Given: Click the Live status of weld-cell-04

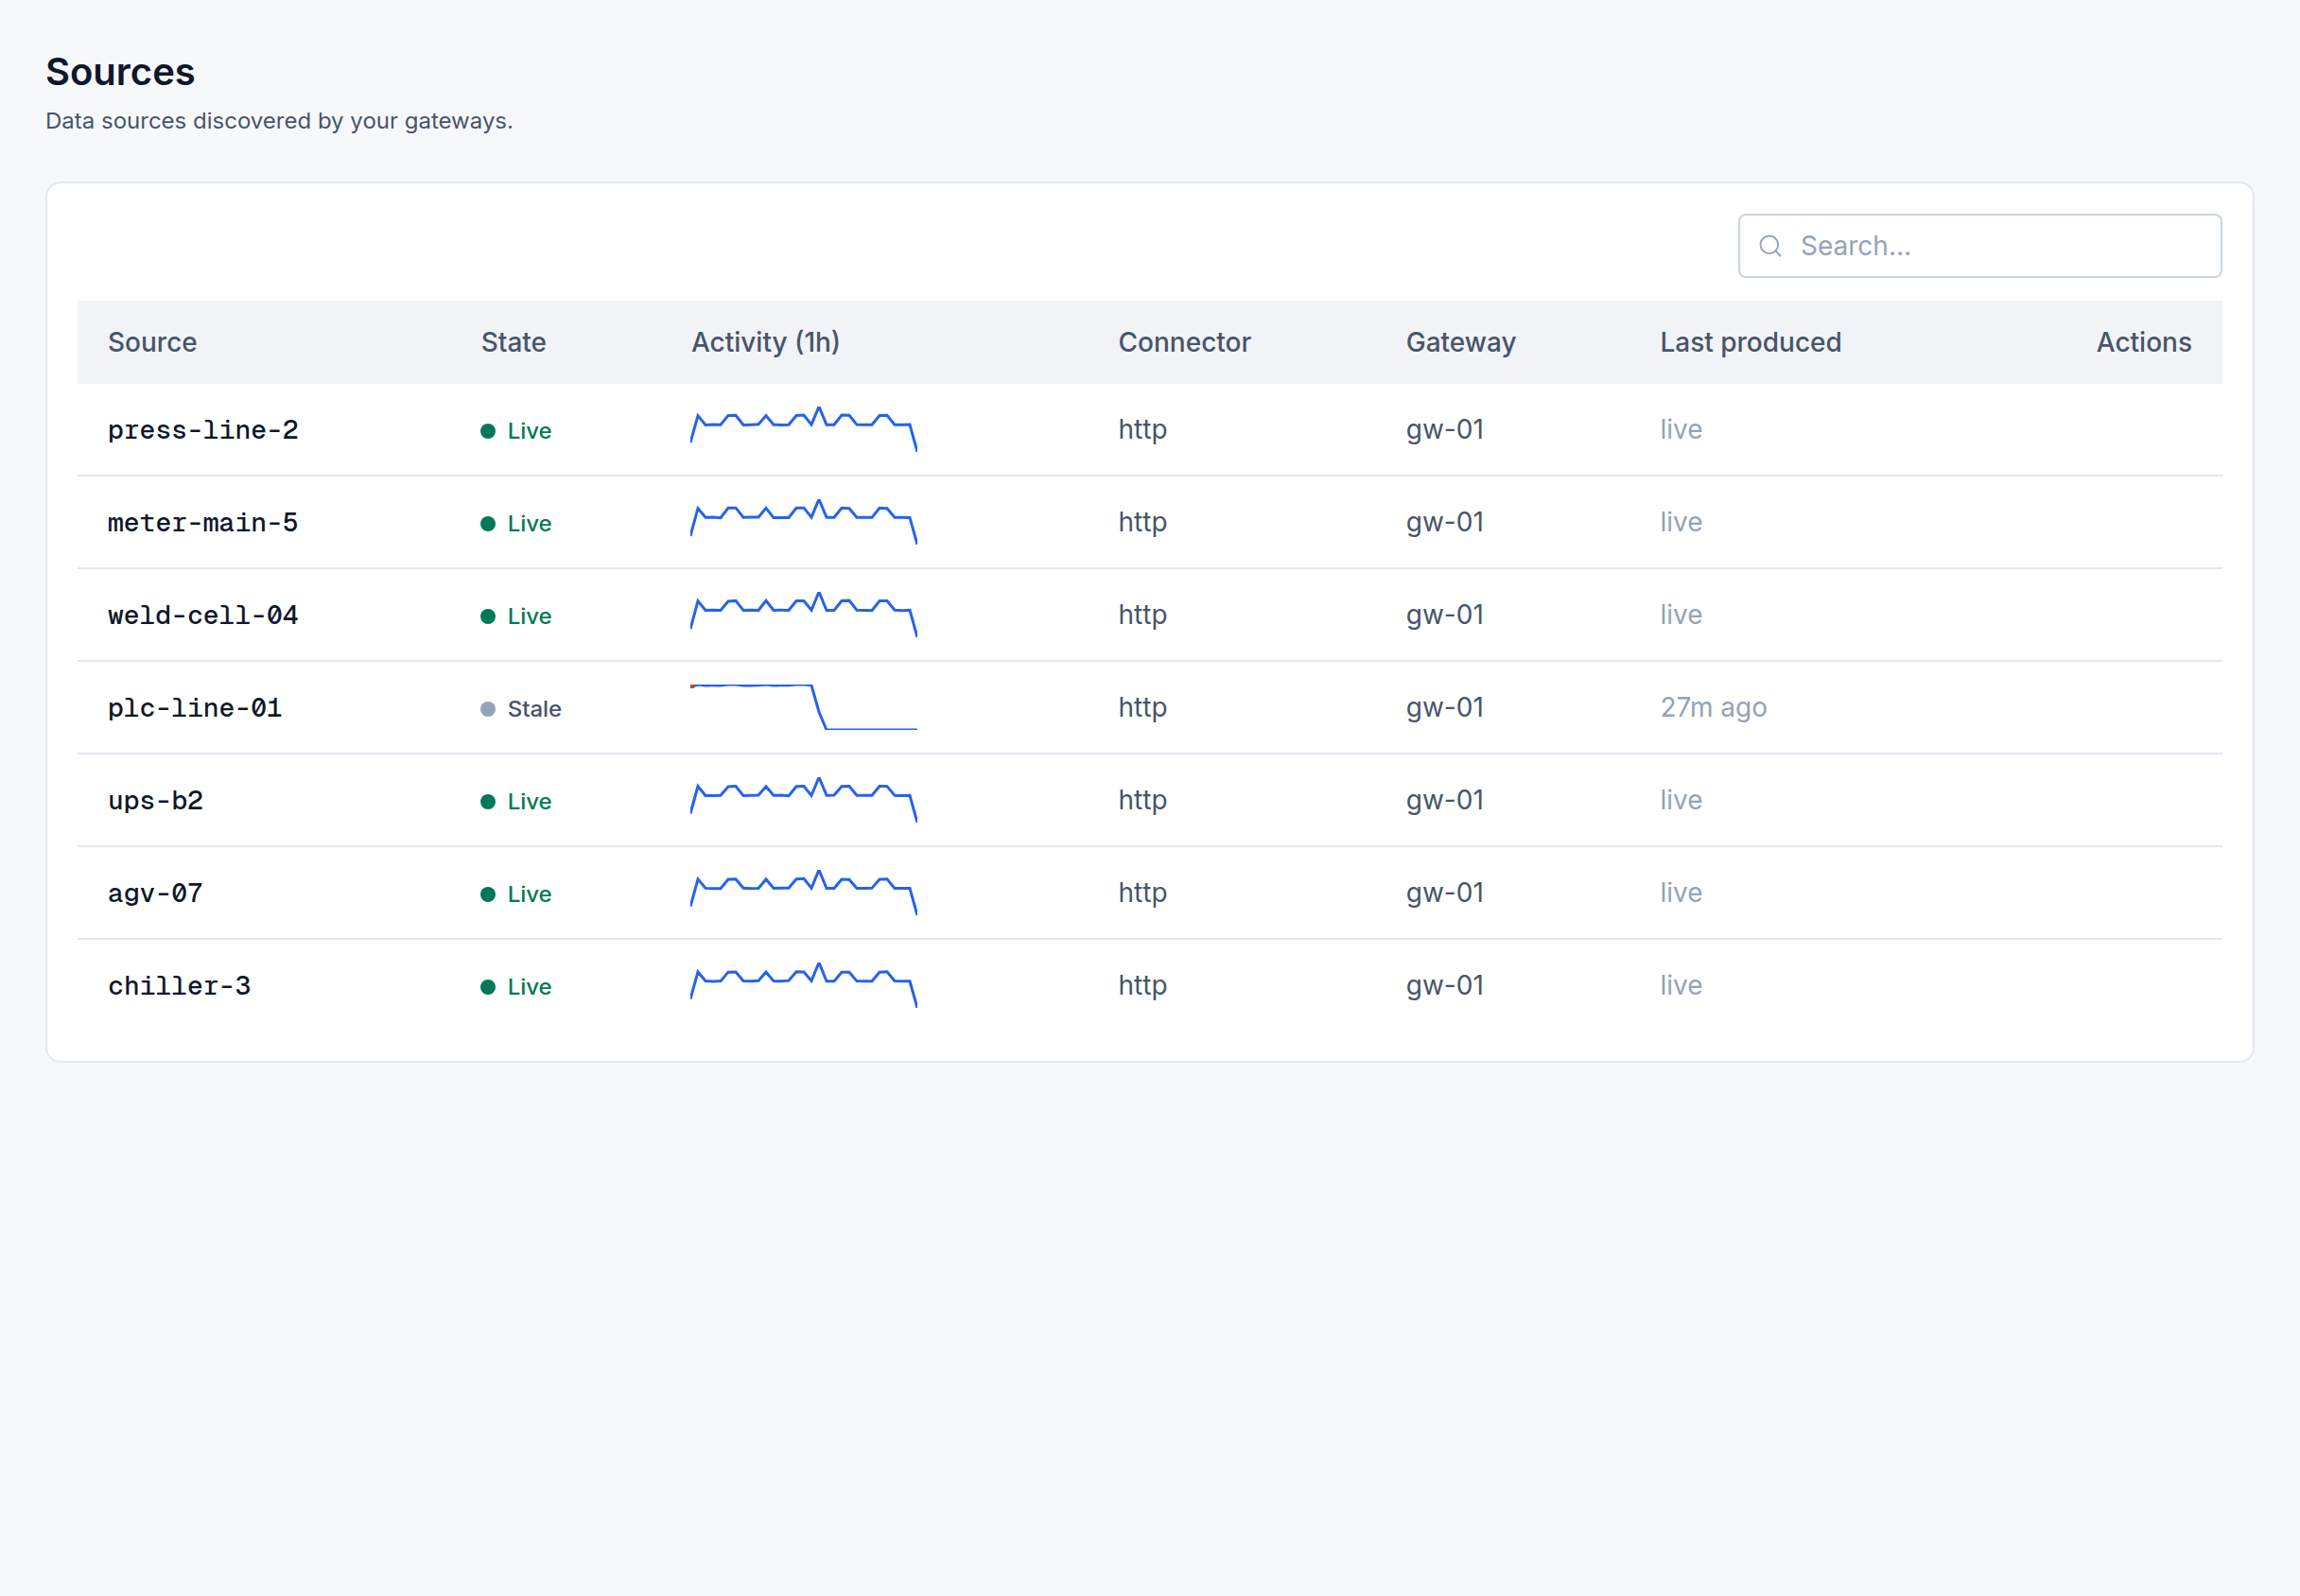Looking at the screenshot, I should click(516, 616).
